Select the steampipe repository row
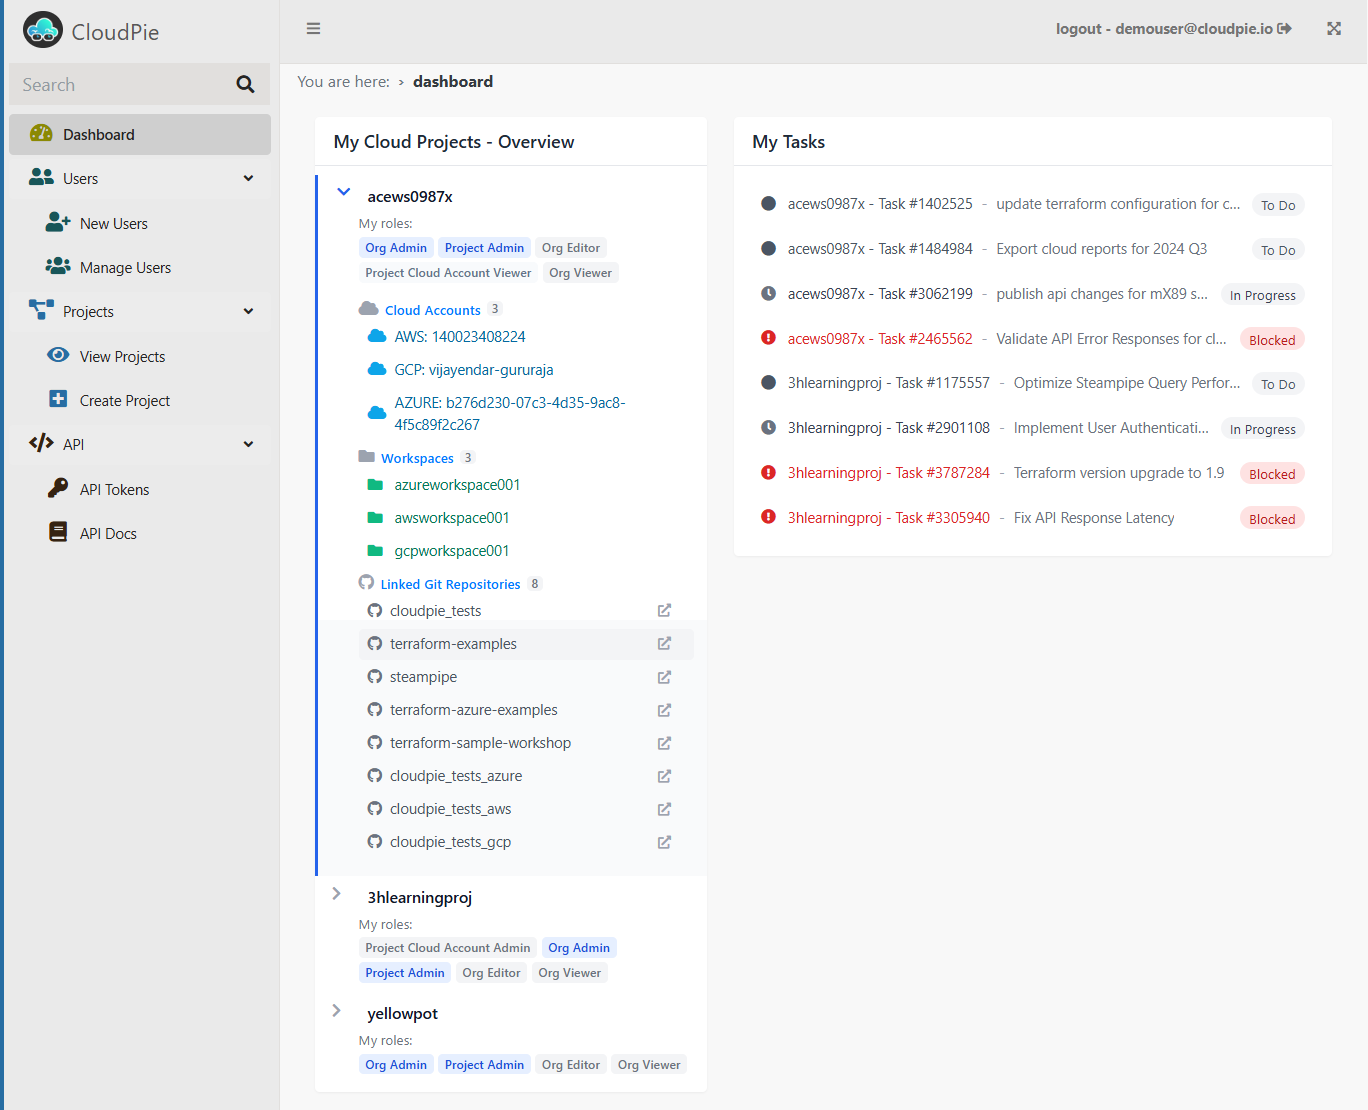The width and height of the screenshot is (1368, 1110). click(x=525, y=677)
